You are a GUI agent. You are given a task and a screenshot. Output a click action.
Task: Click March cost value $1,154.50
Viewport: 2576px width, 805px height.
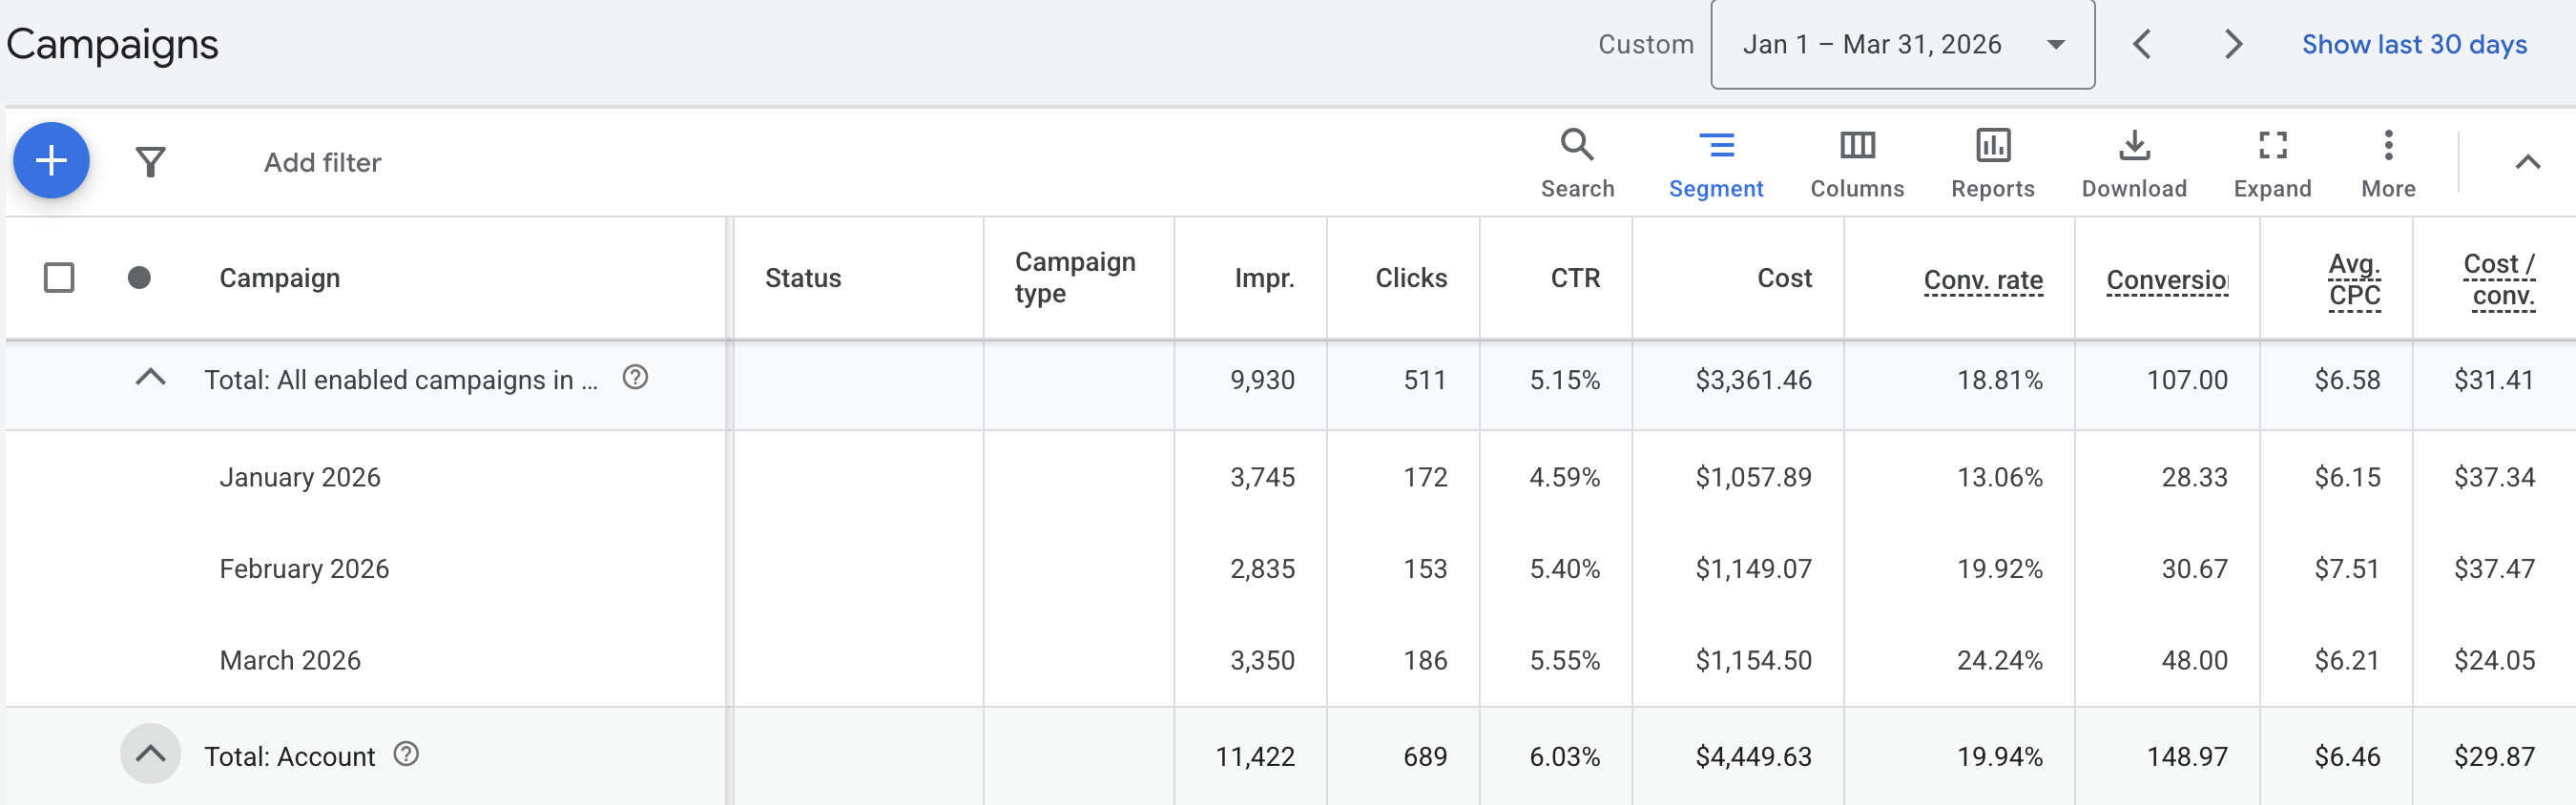[1753, 660]
